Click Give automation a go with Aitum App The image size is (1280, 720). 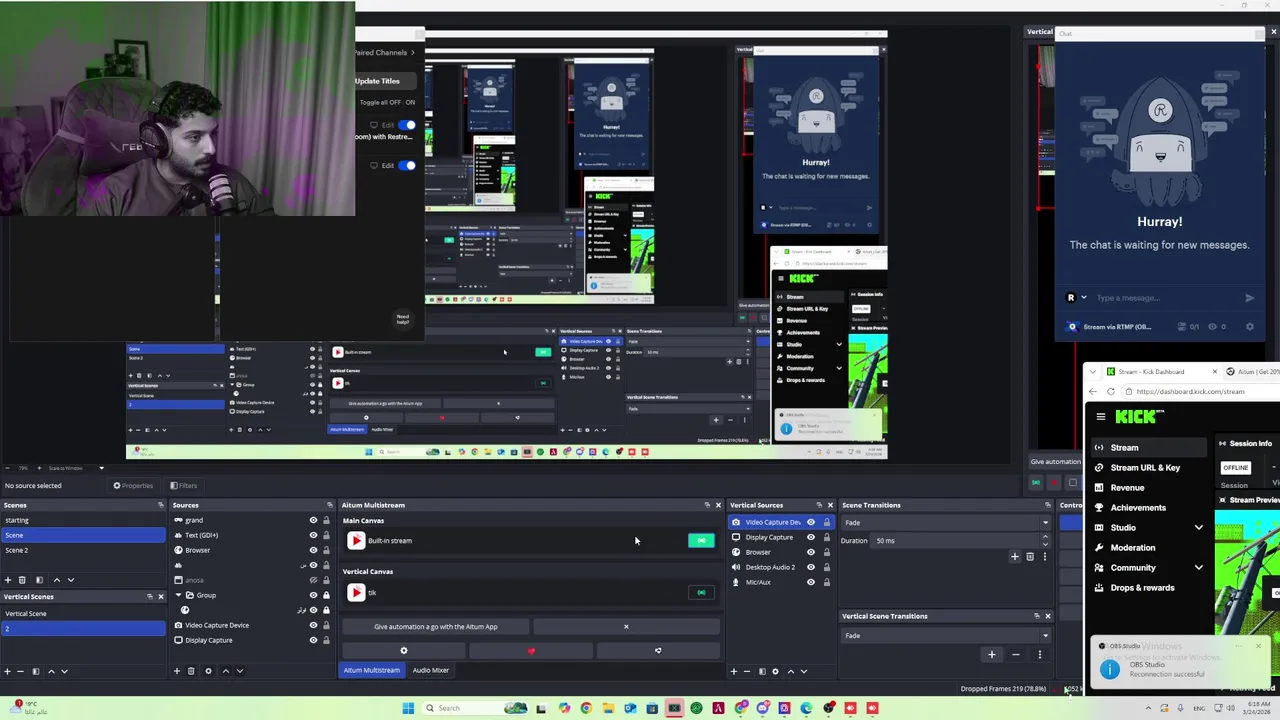coord(436,627)
